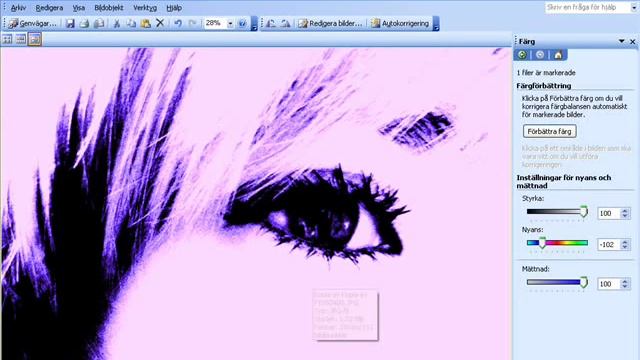Viewport: 640px width, 360px height.
Task: Decrease Mättnad with the down arrow
Action: [624, 287]
